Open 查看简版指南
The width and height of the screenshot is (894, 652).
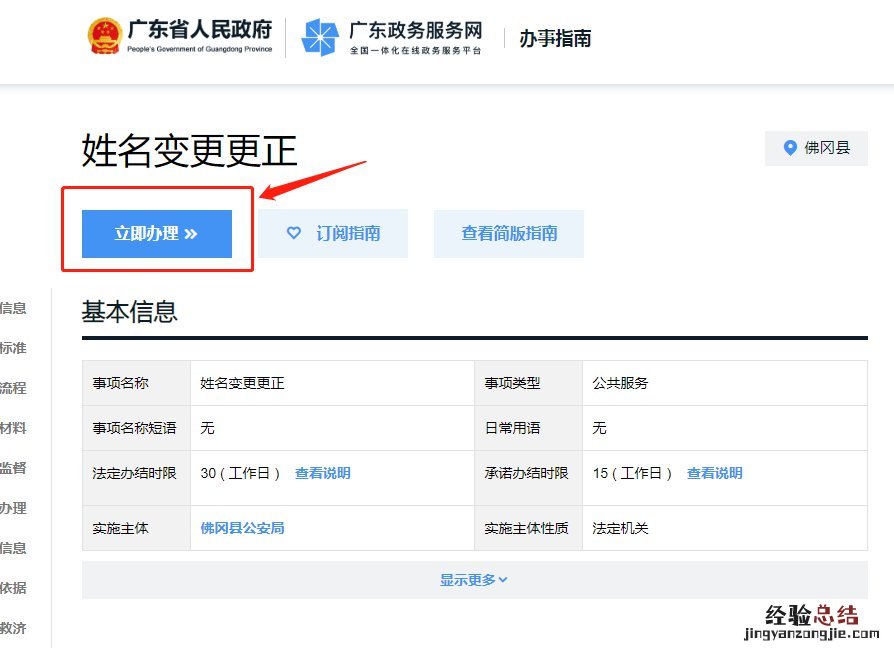click(509, 234)
